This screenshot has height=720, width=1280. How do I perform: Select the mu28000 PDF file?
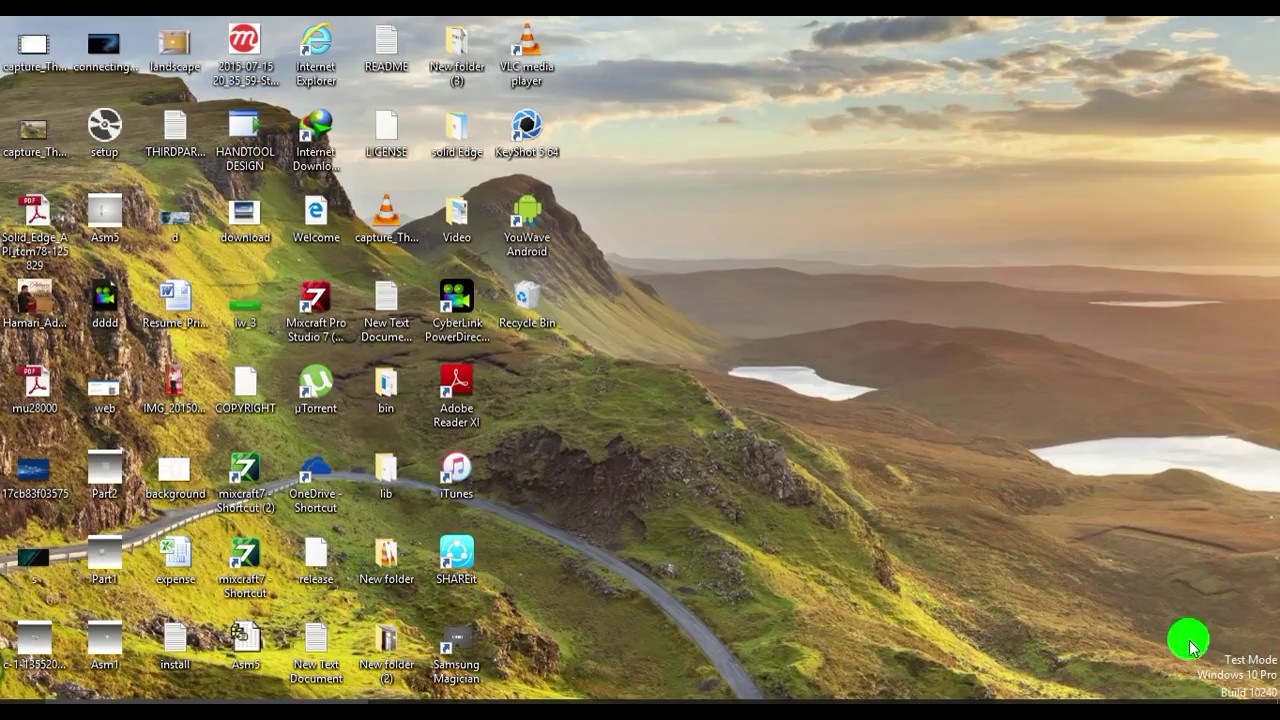[x=35, y=391]
